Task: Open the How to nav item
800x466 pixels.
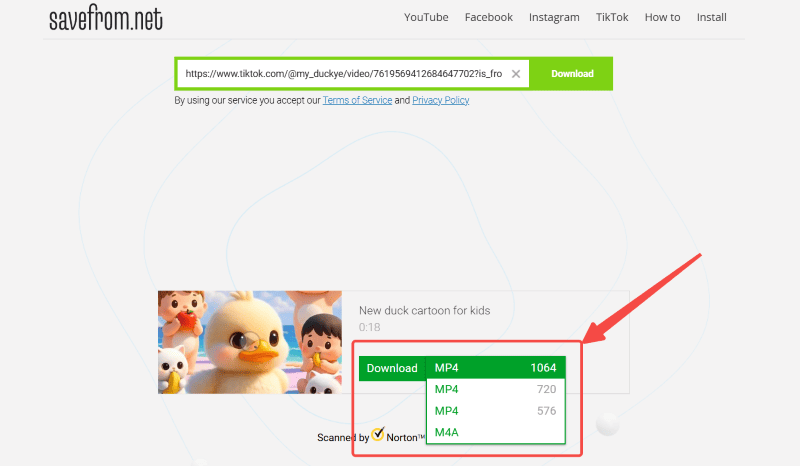Action: 662,17
